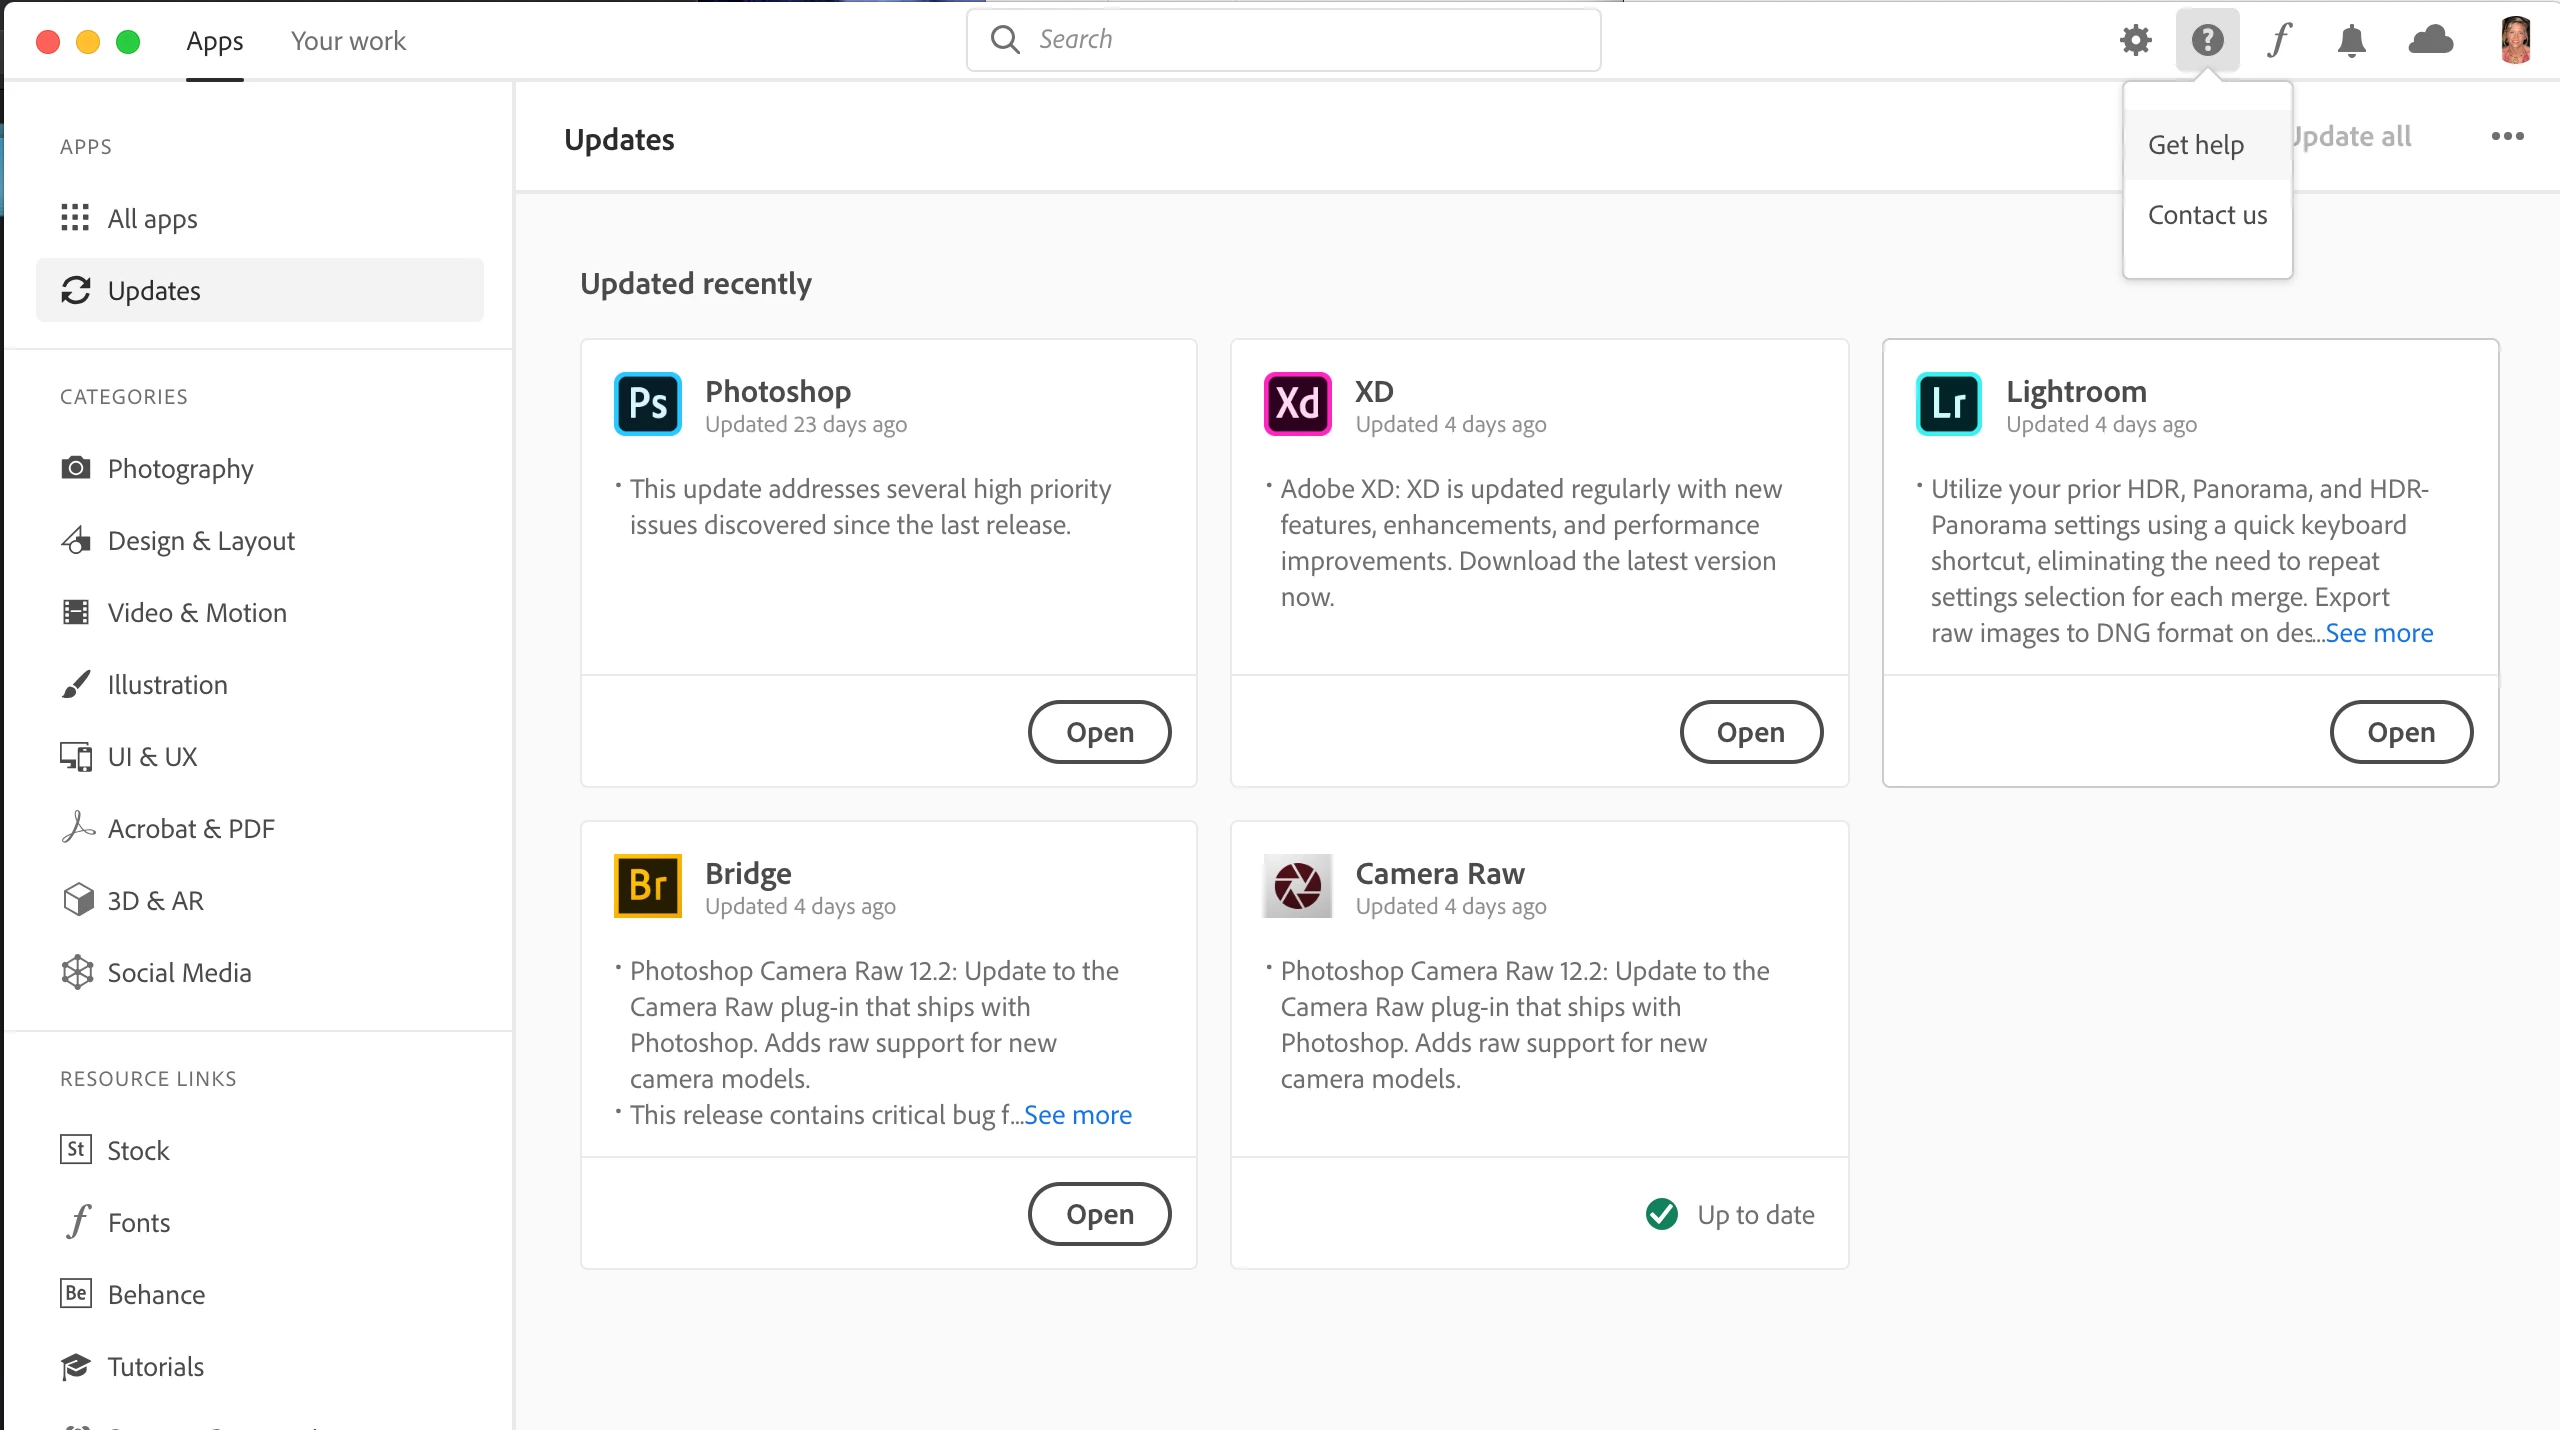Image resolution: width=2560 pixels, height=1430 pixels.
Task: Click the Photoshop Ps app icon
Action: coord(648,404)
